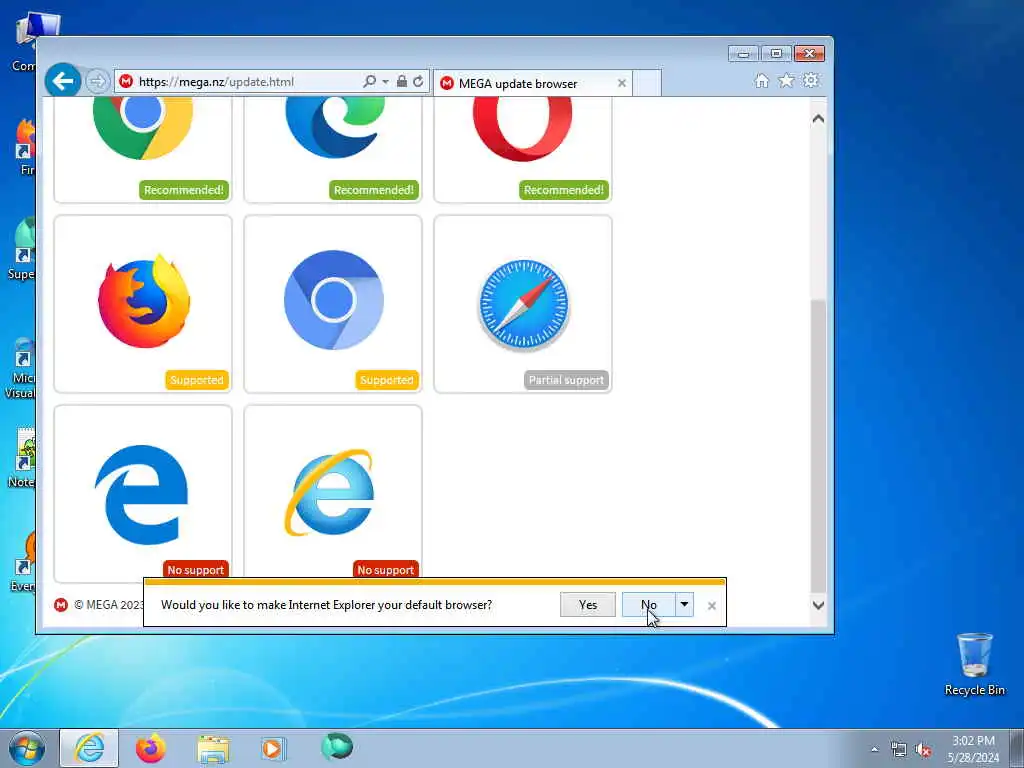Click the Opera browser logo

coord(522,127)
